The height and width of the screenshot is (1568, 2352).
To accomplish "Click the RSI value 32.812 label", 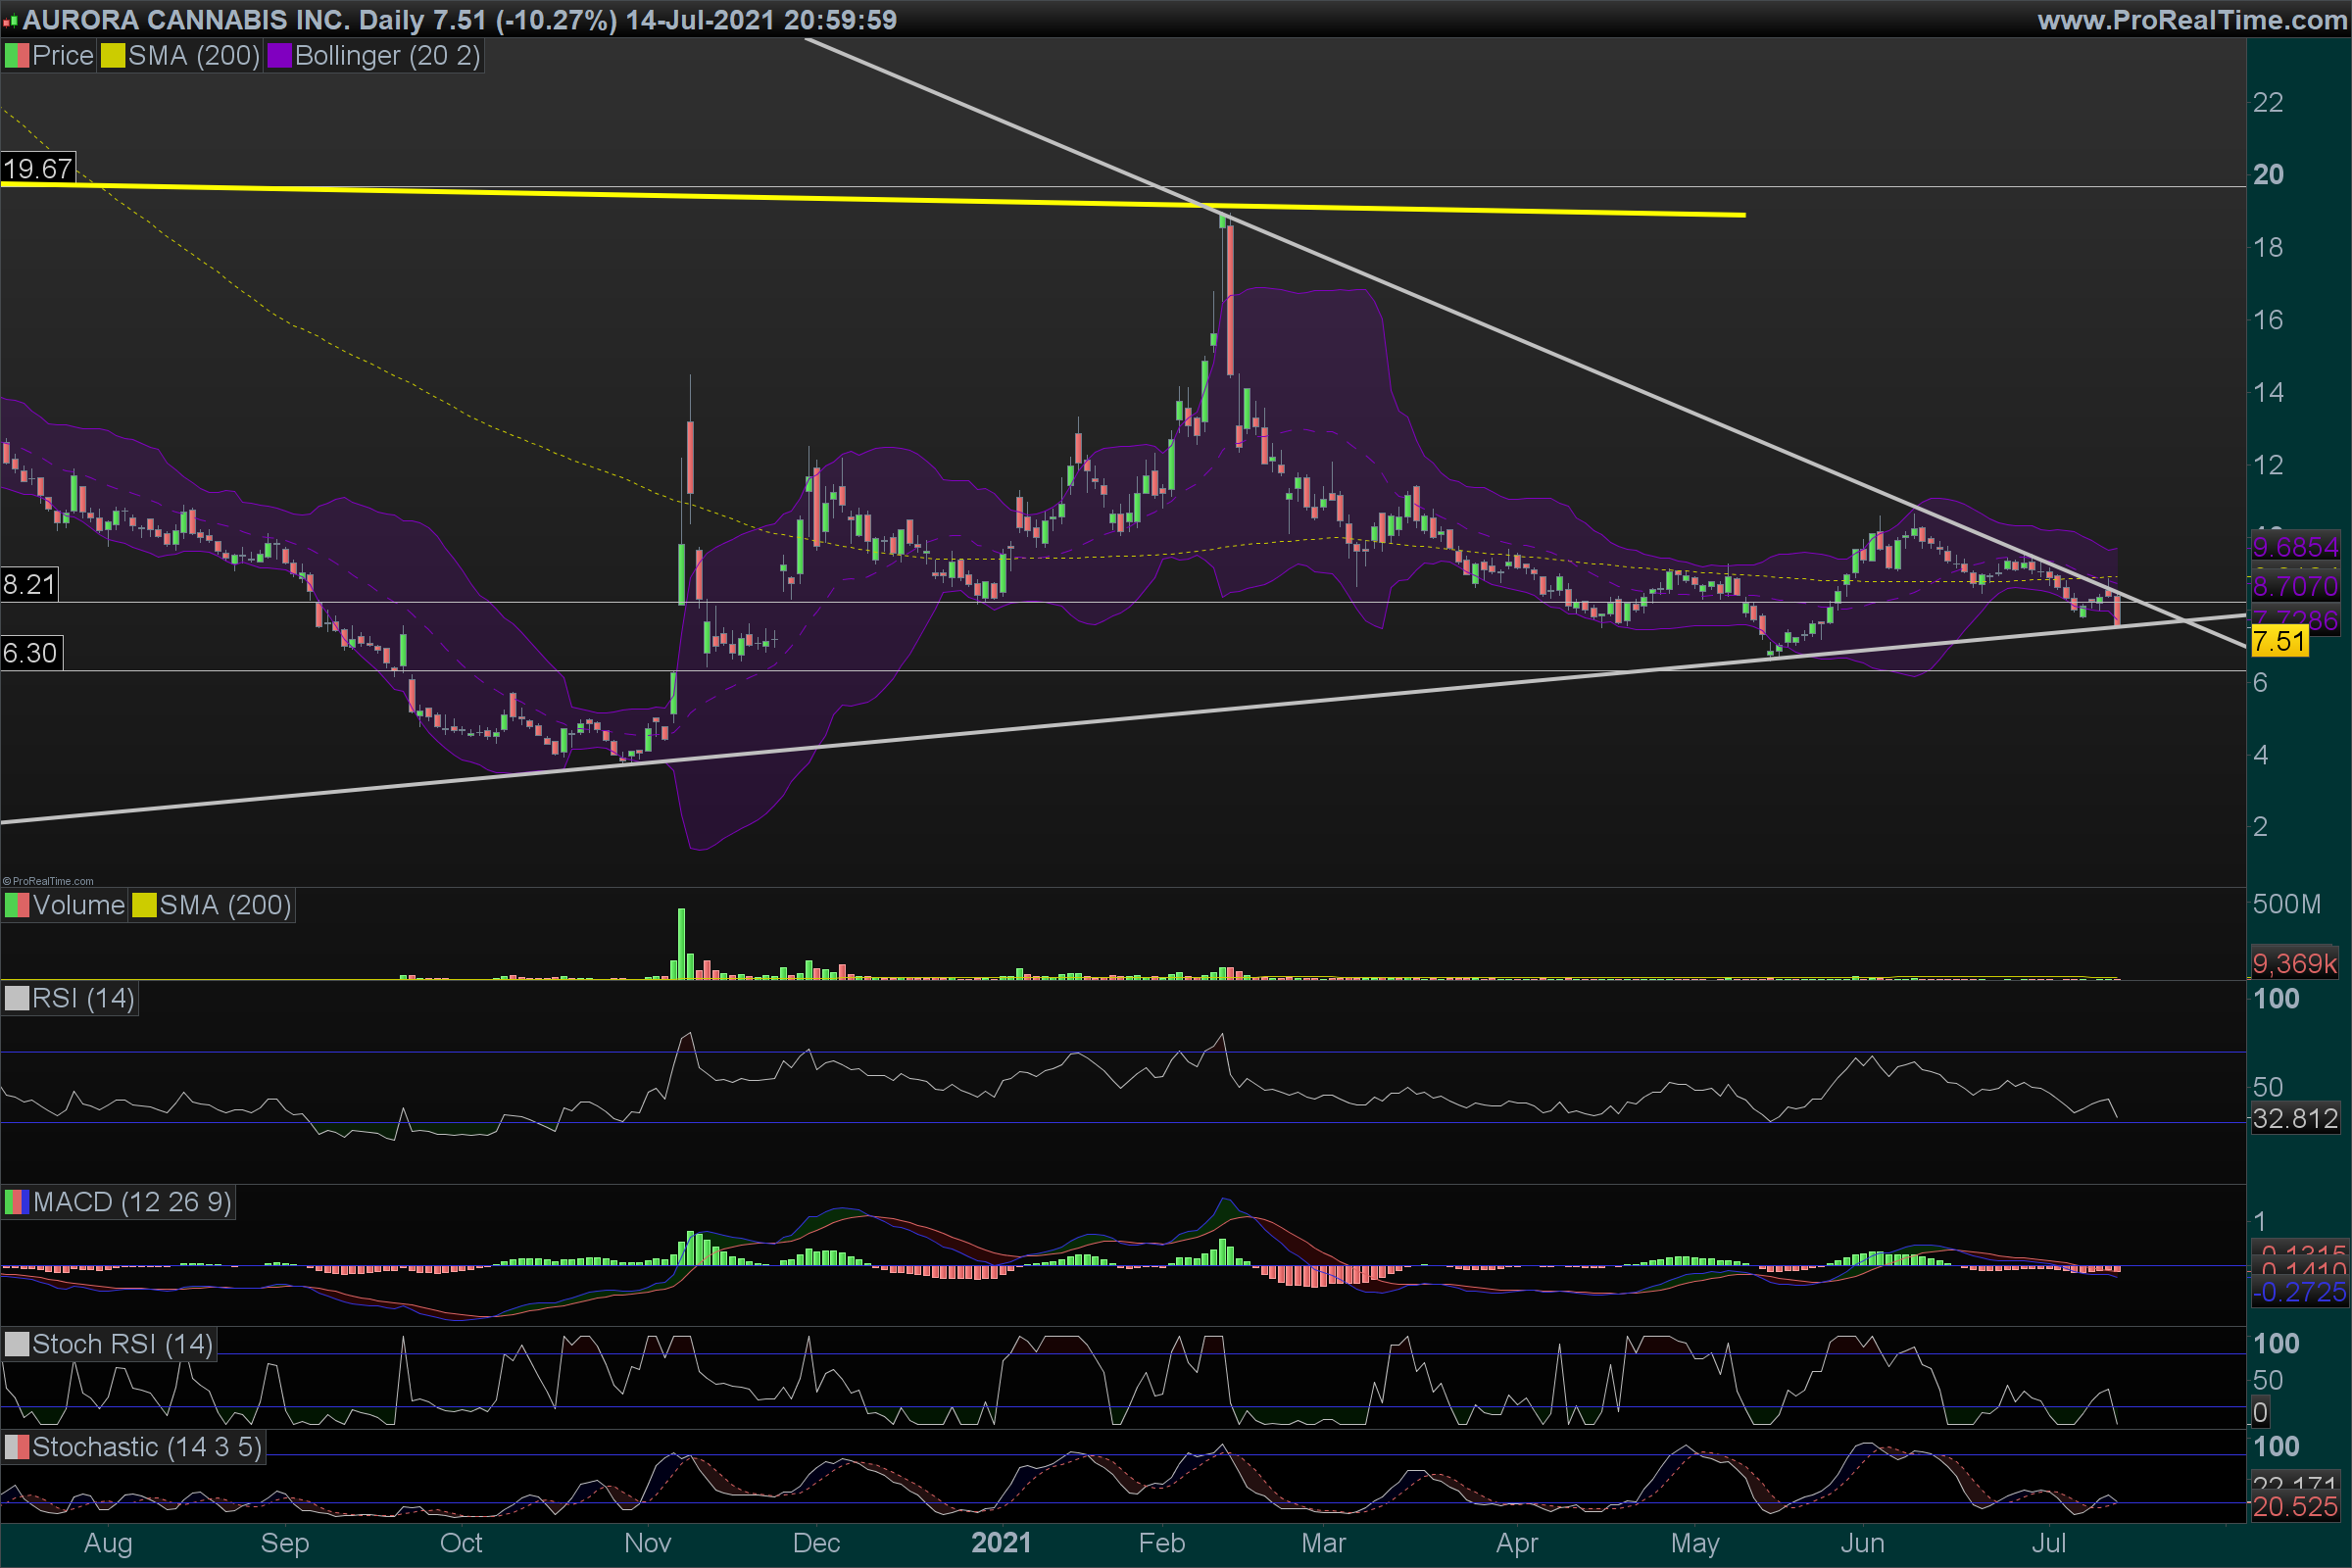I will point(2294,1118).
